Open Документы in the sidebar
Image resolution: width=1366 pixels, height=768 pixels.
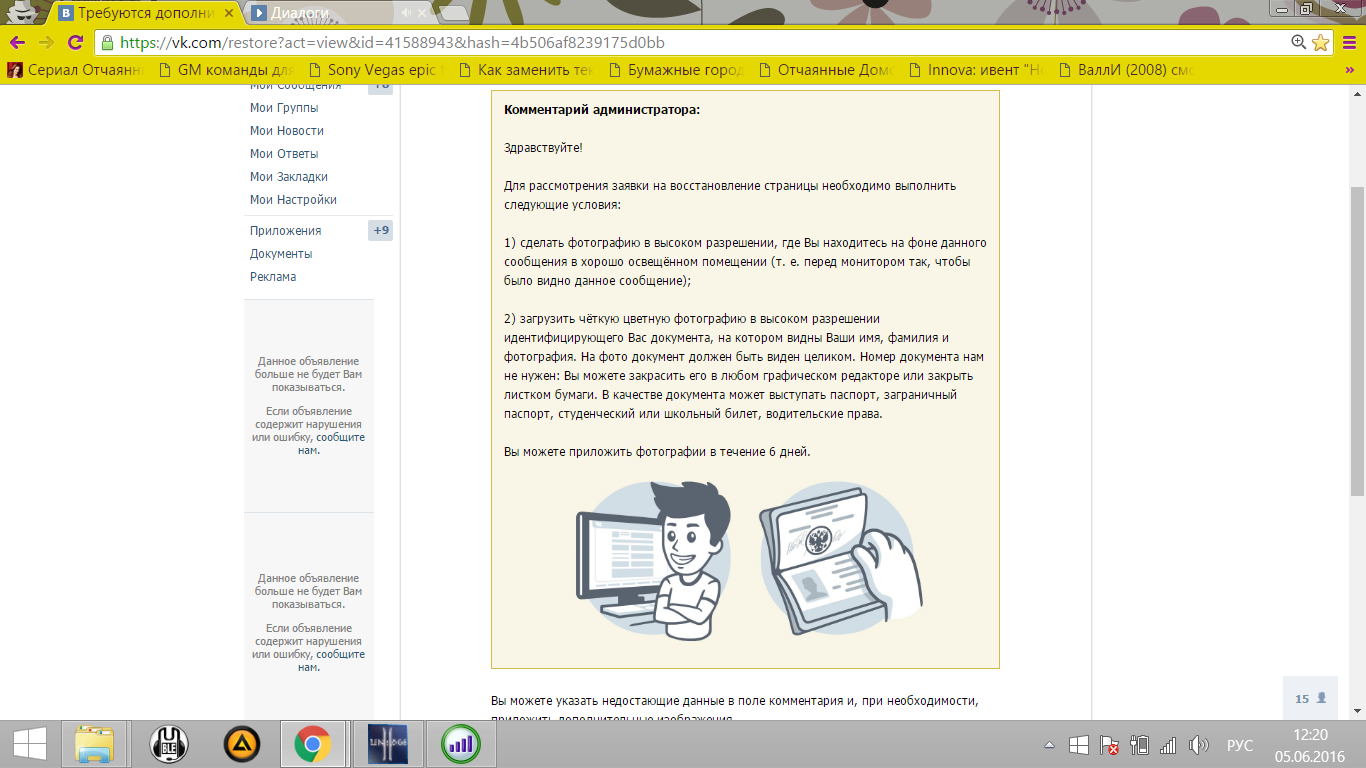pyautogui.click(x=281, y=254)
